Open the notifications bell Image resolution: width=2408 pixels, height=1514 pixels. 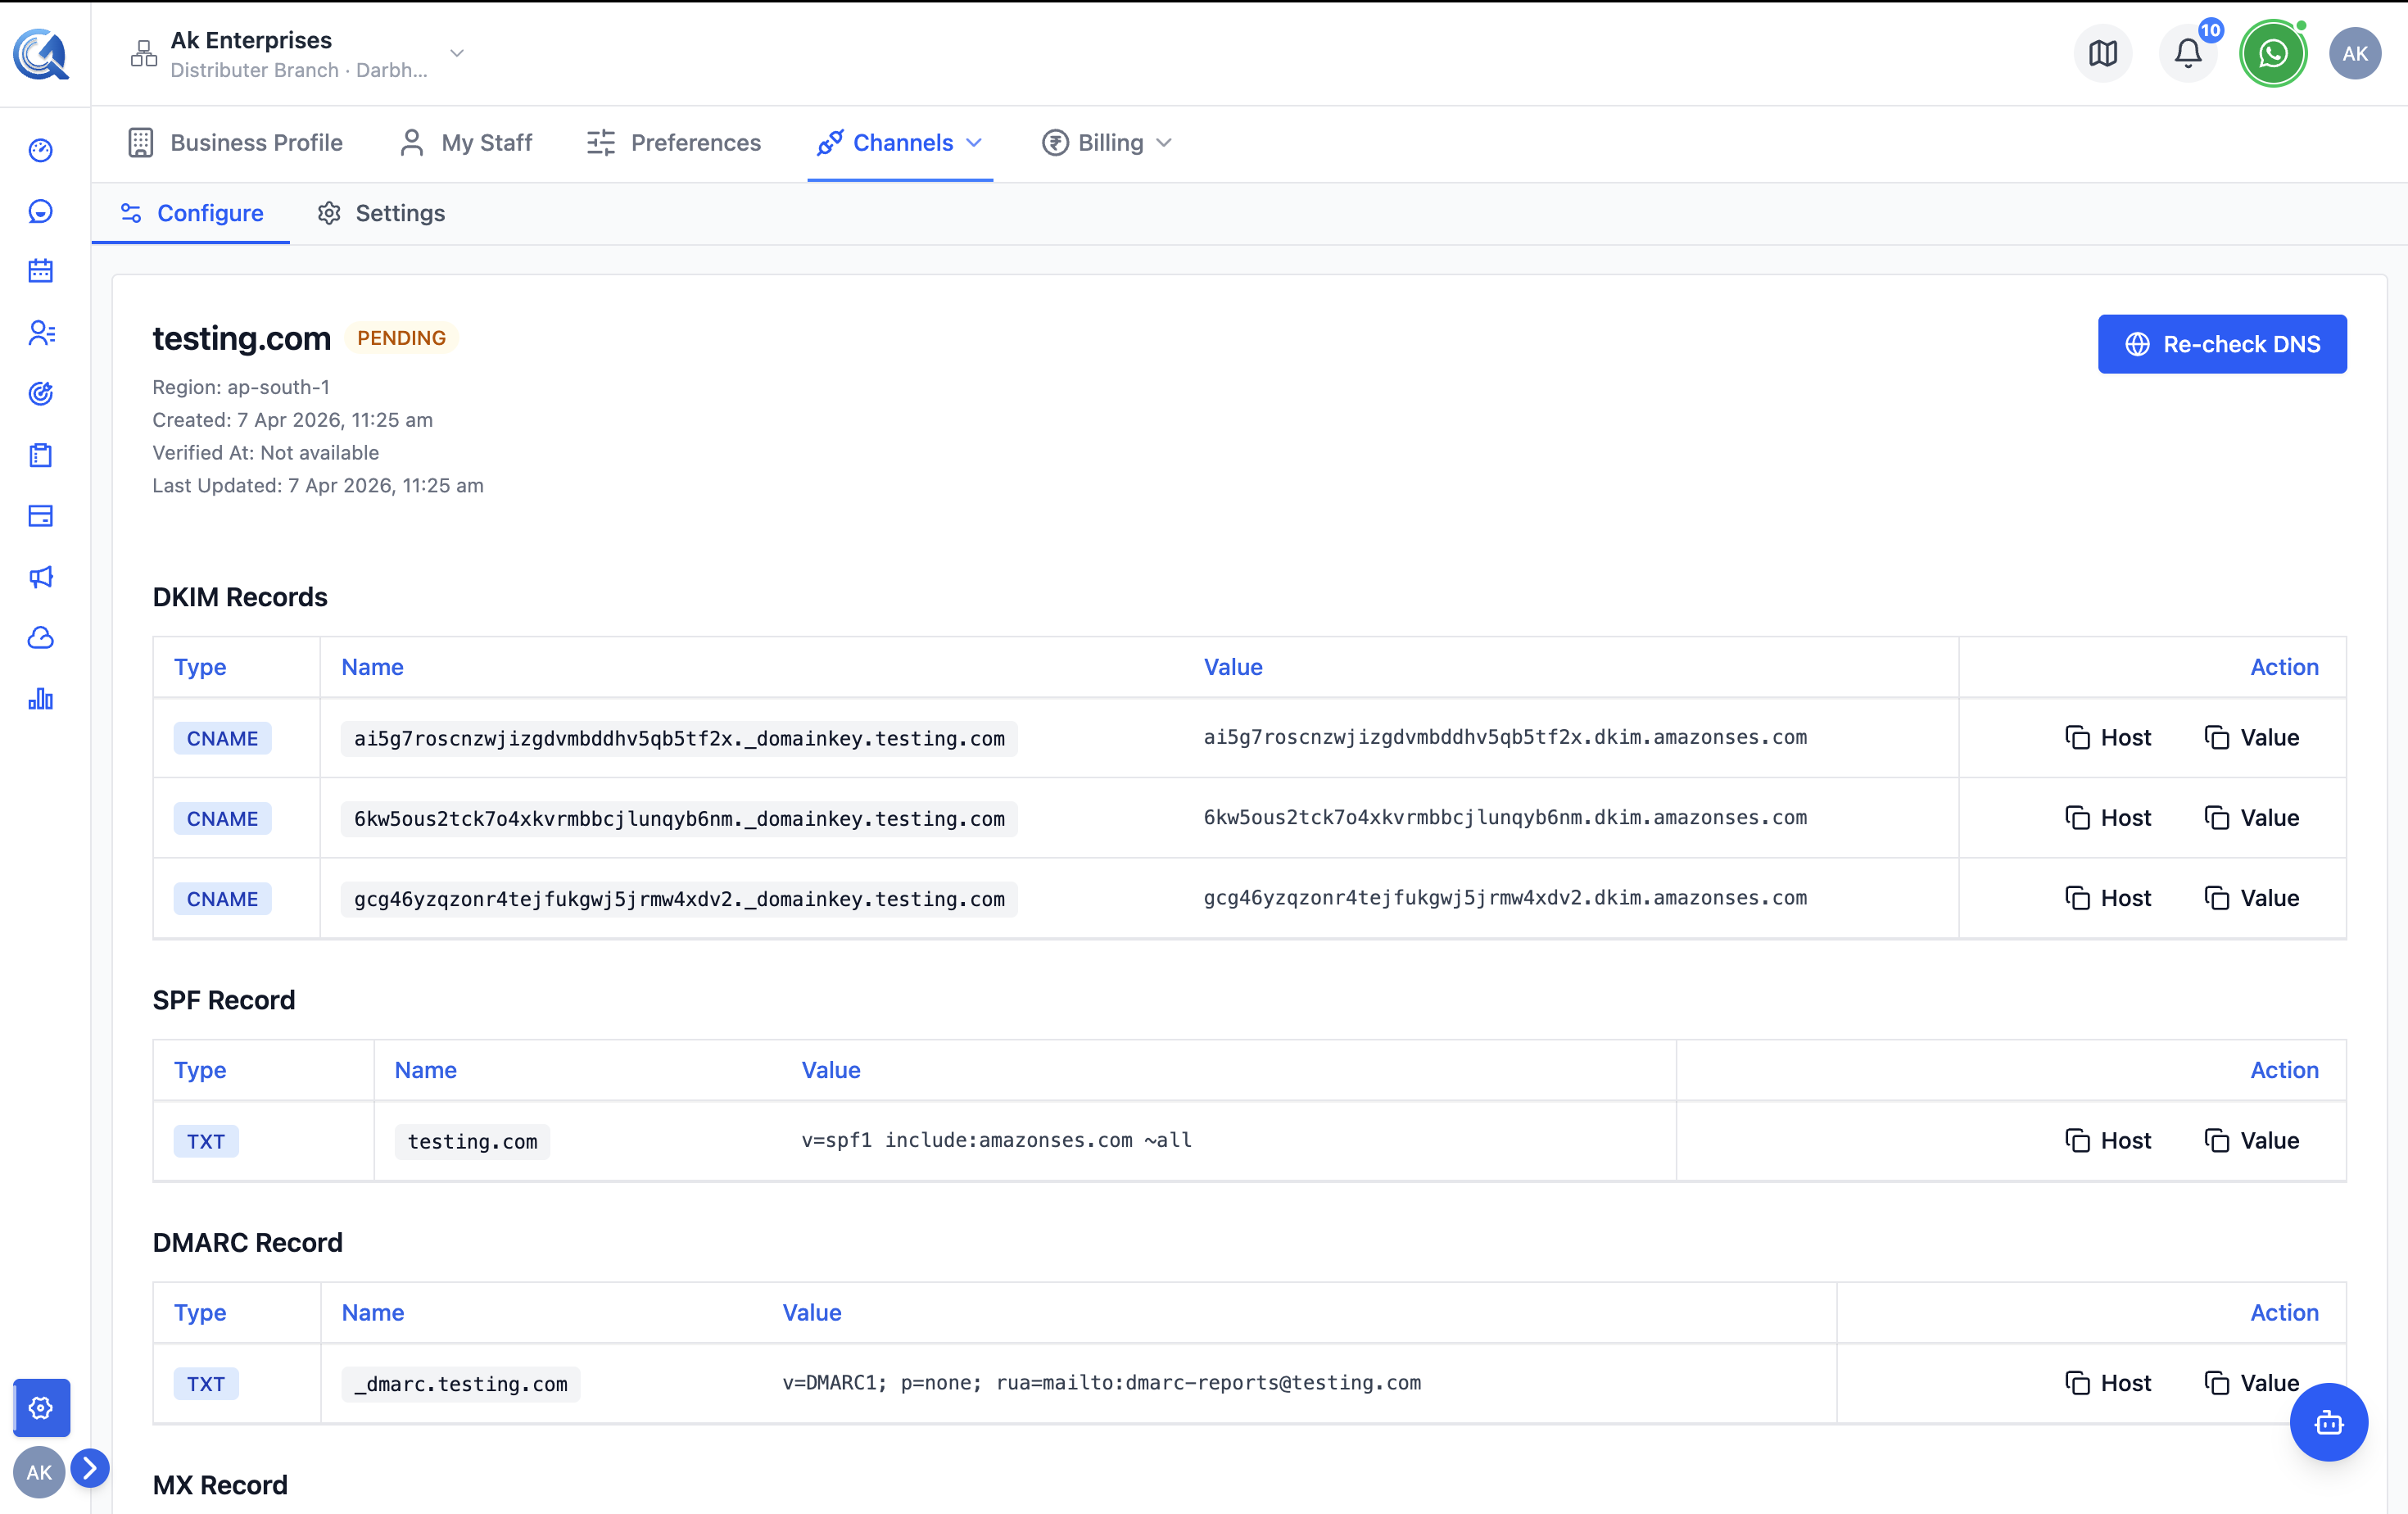click(2188, 54)
